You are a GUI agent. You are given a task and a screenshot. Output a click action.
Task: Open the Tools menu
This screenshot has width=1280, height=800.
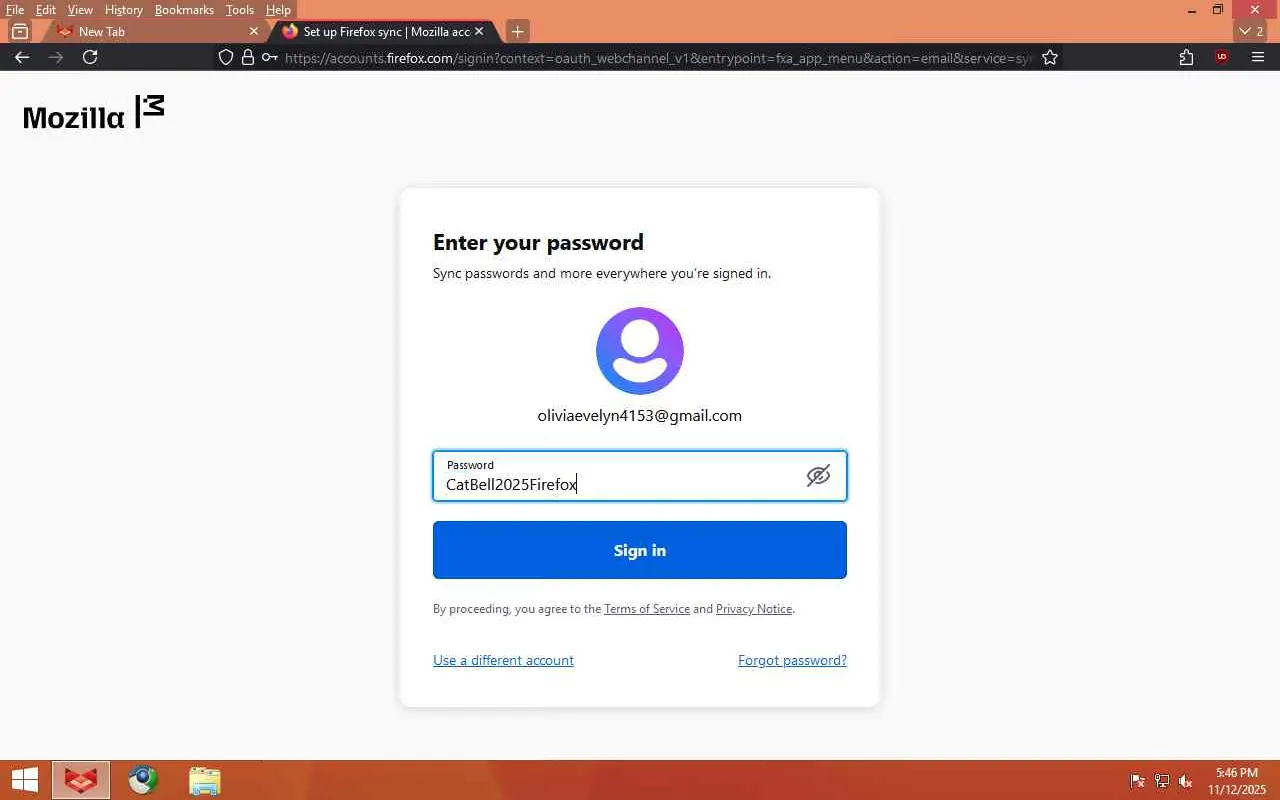tap(240, 10)
